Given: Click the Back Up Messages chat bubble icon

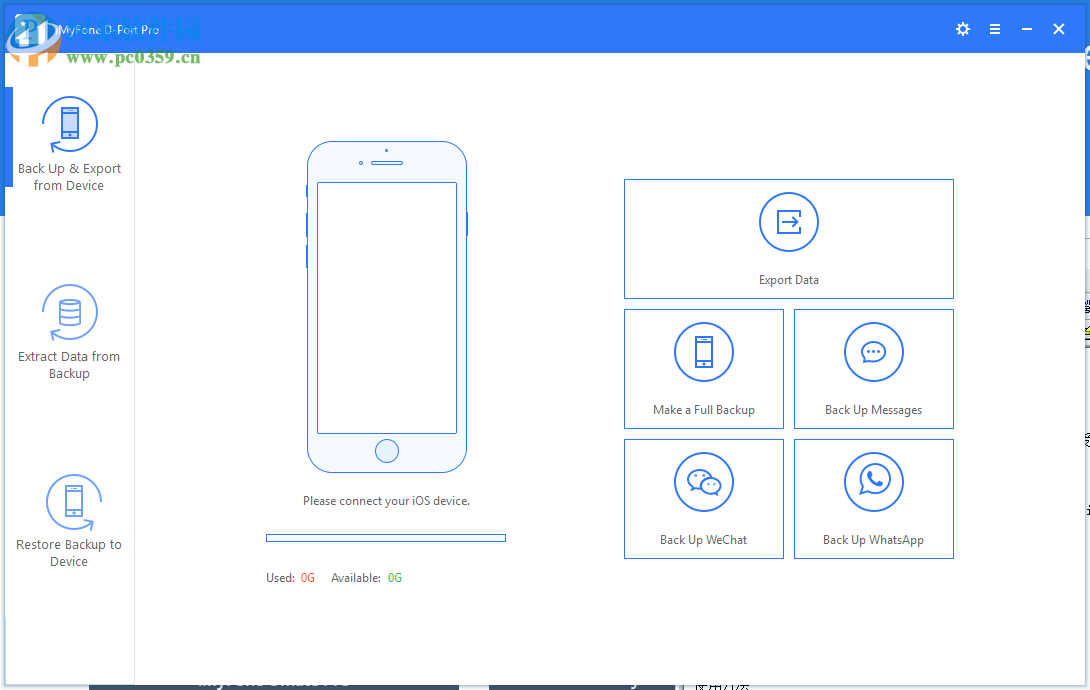Looking at the screenshot, I should pos(873,352).
